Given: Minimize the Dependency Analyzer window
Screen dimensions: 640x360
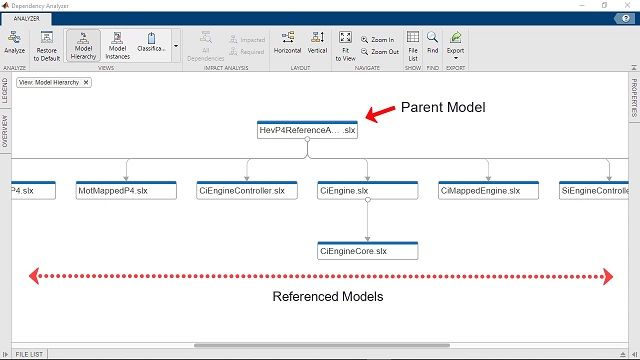Looking at the screenshot, I should click(582, 5).
